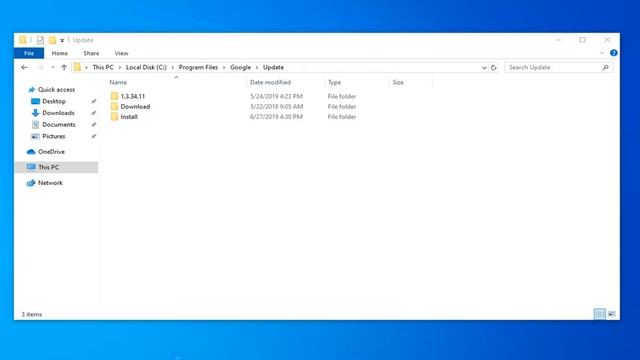The width and height of the screenshot is (640, 360).
Task: Open Documents in navigation pane
Action: [x=59, y=124]
